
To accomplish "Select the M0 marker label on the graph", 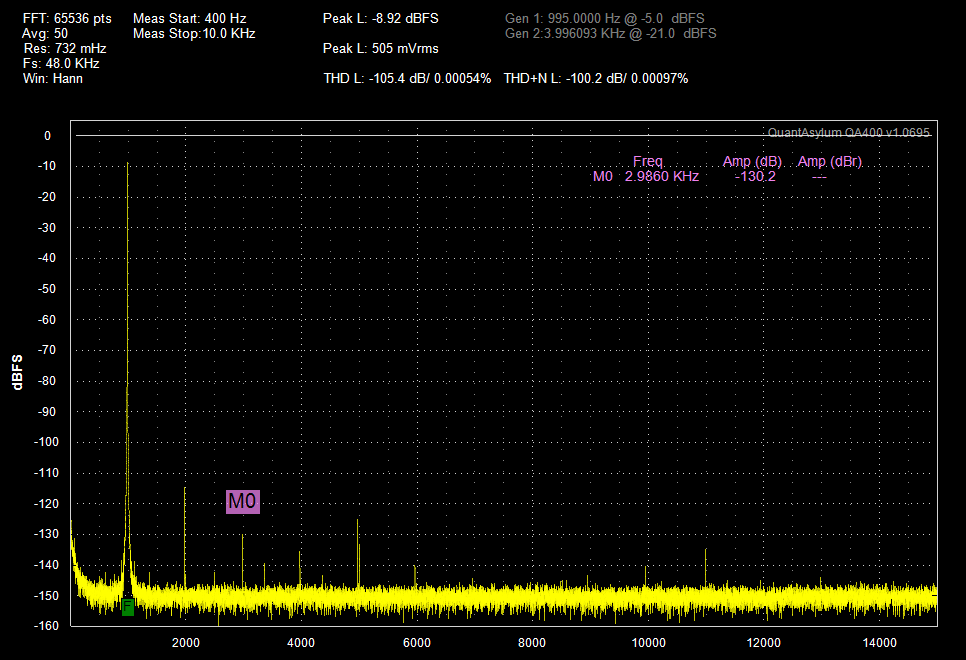I will tap(243, 502).
